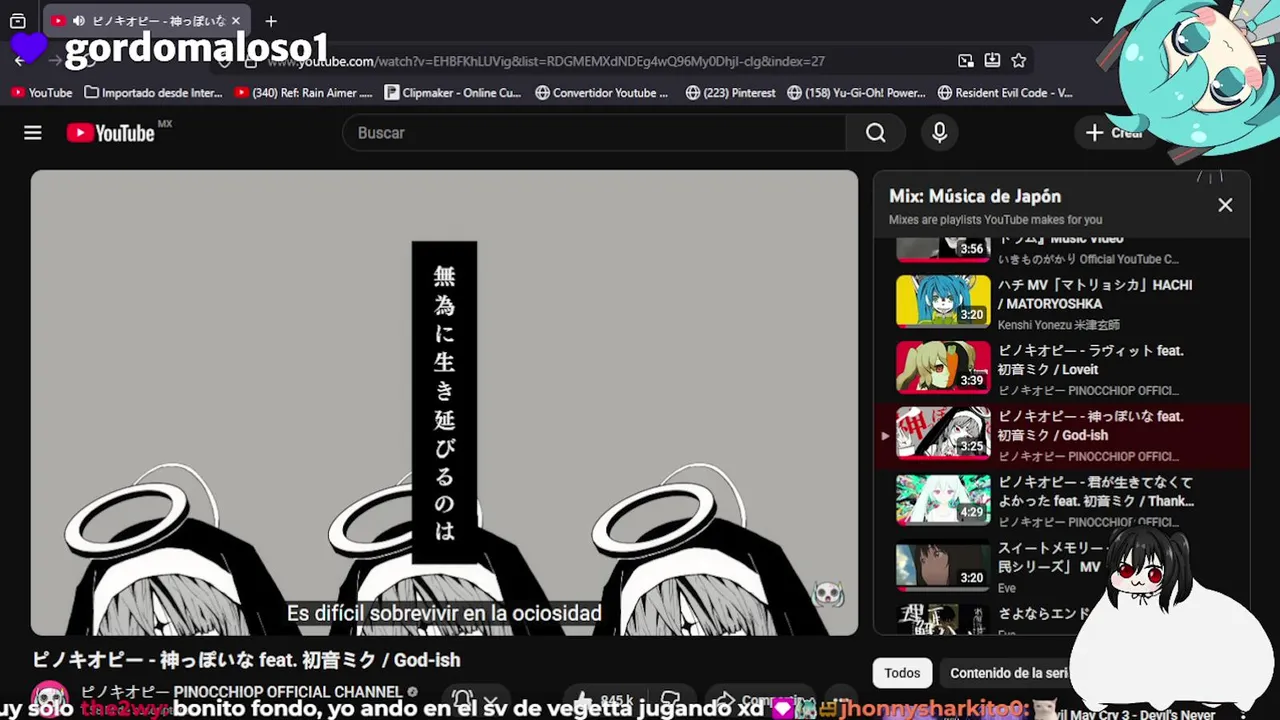Image resolution: width=1280 pixels, height=720 pixels.
Task: Open the YouTube guide hamburger menu
Action: click(x=33, y=133)
